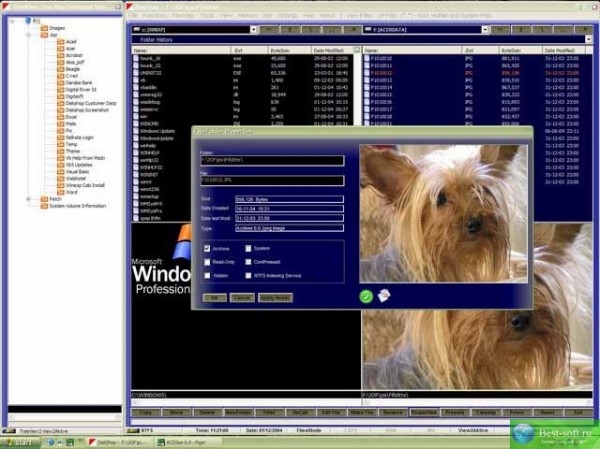Sort left pane by Name column header
The height and width of the screenshot is (449, 600).
[181, 50]
